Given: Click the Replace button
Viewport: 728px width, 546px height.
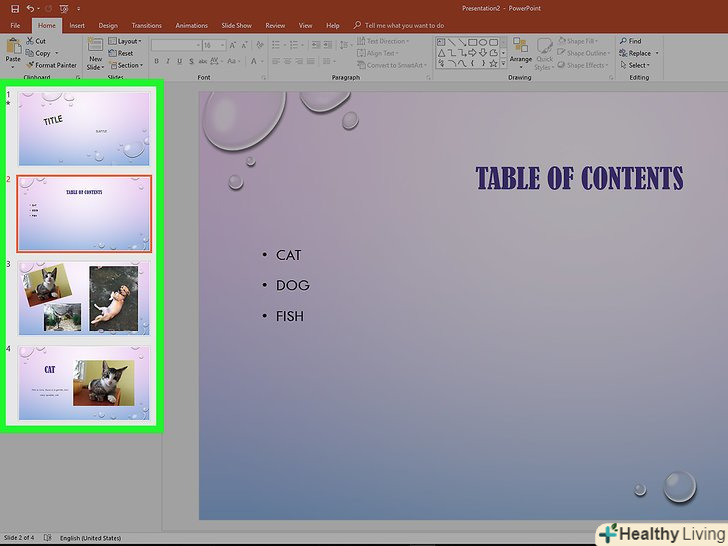Looking at the screenshot, I should click(x=636, y=53).
